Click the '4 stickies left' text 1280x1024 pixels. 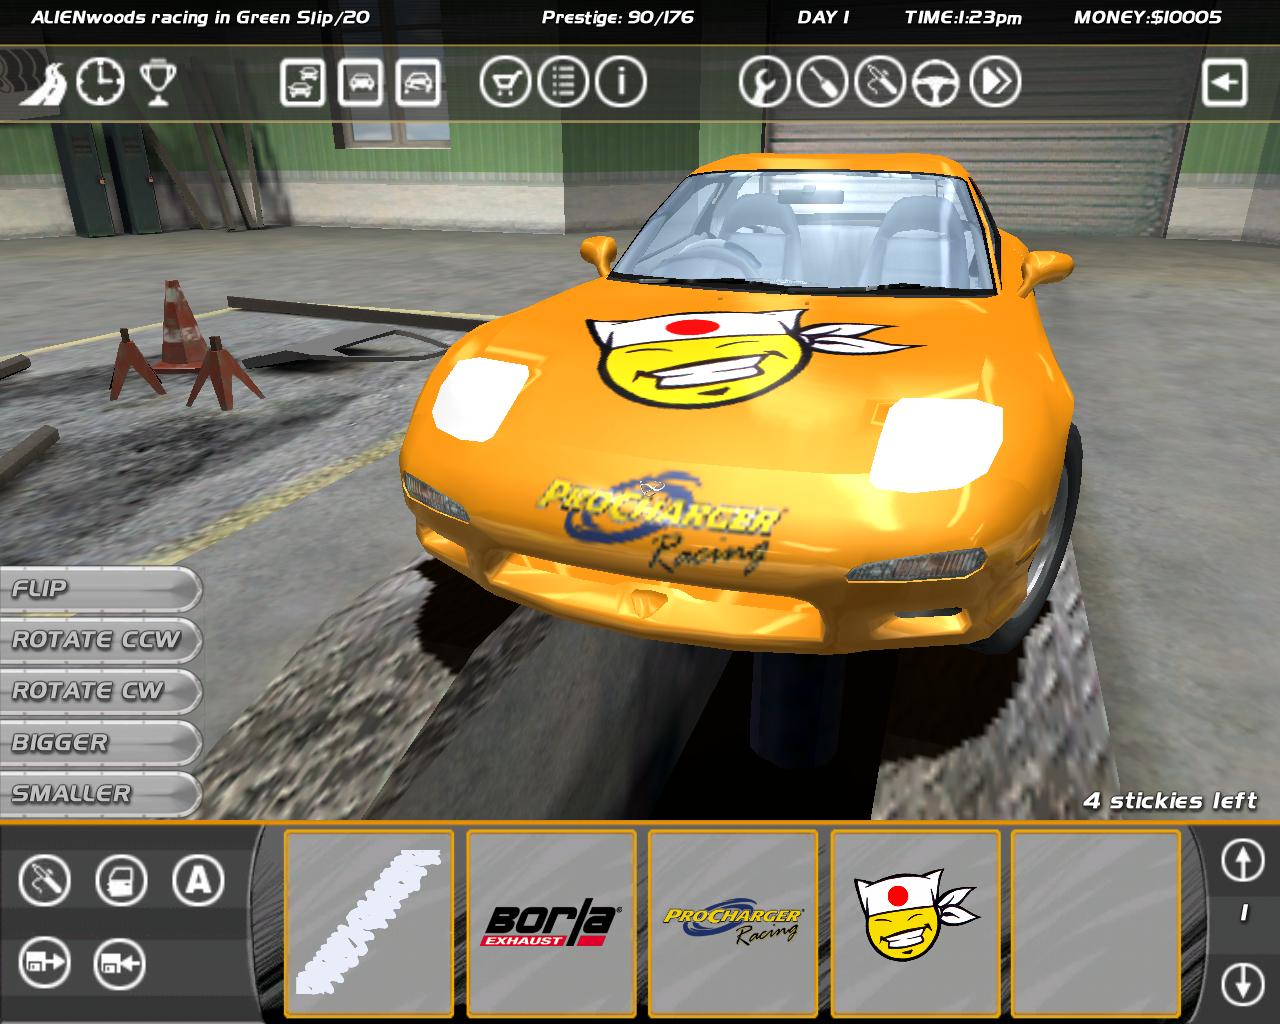[x=1170, y=801]
